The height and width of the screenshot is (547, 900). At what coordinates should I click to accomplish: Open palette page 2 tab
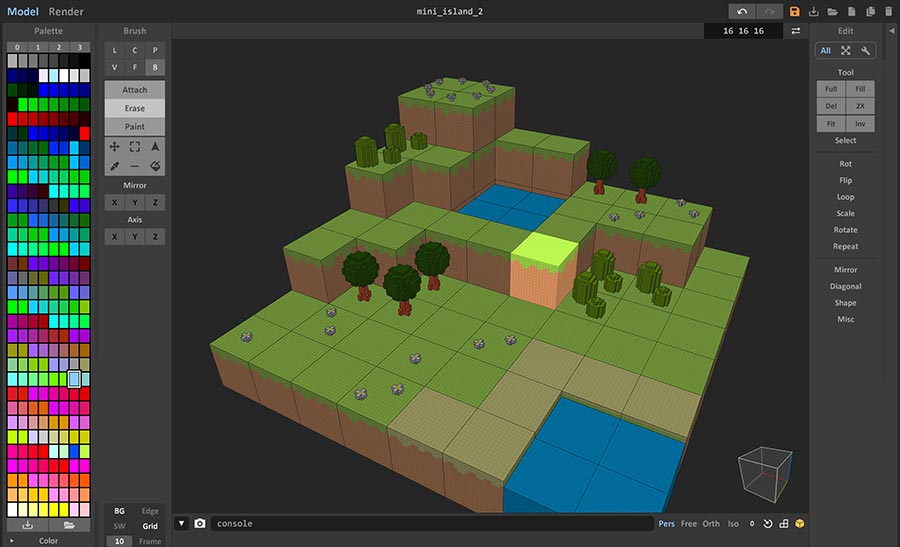tap(58, 47)
